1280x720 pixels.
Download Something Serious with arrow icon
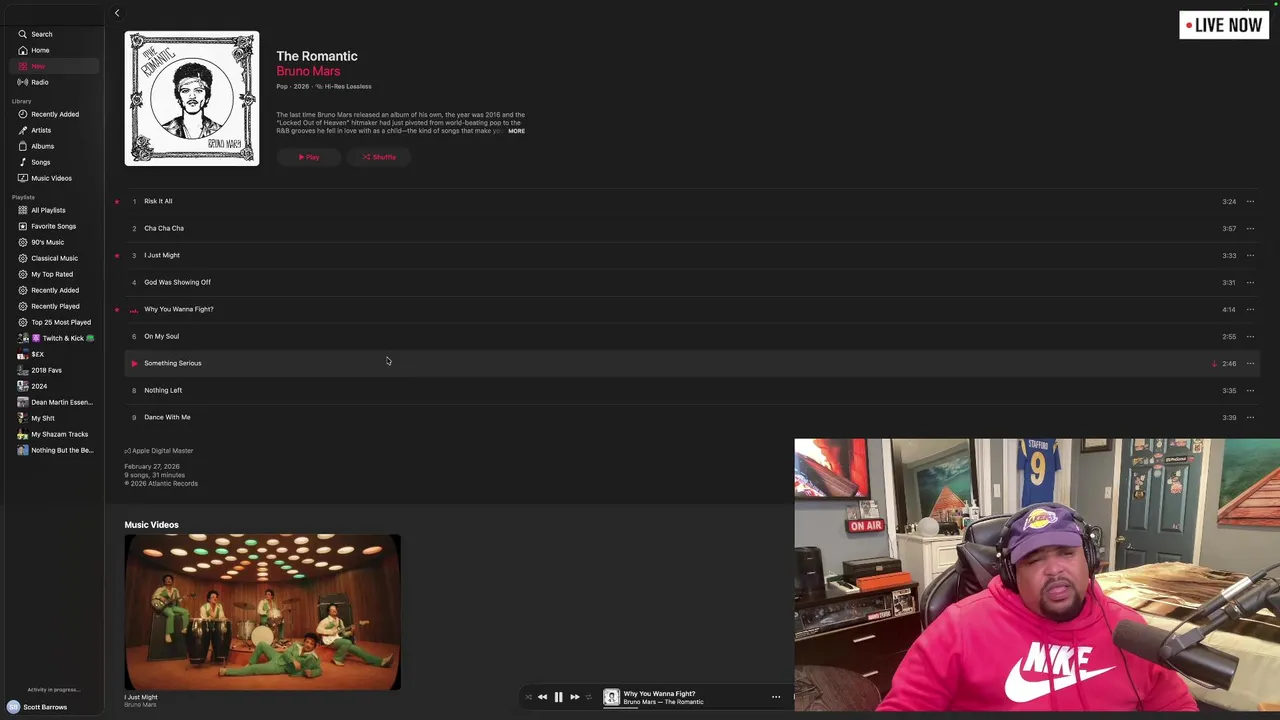click(1214, 363)
